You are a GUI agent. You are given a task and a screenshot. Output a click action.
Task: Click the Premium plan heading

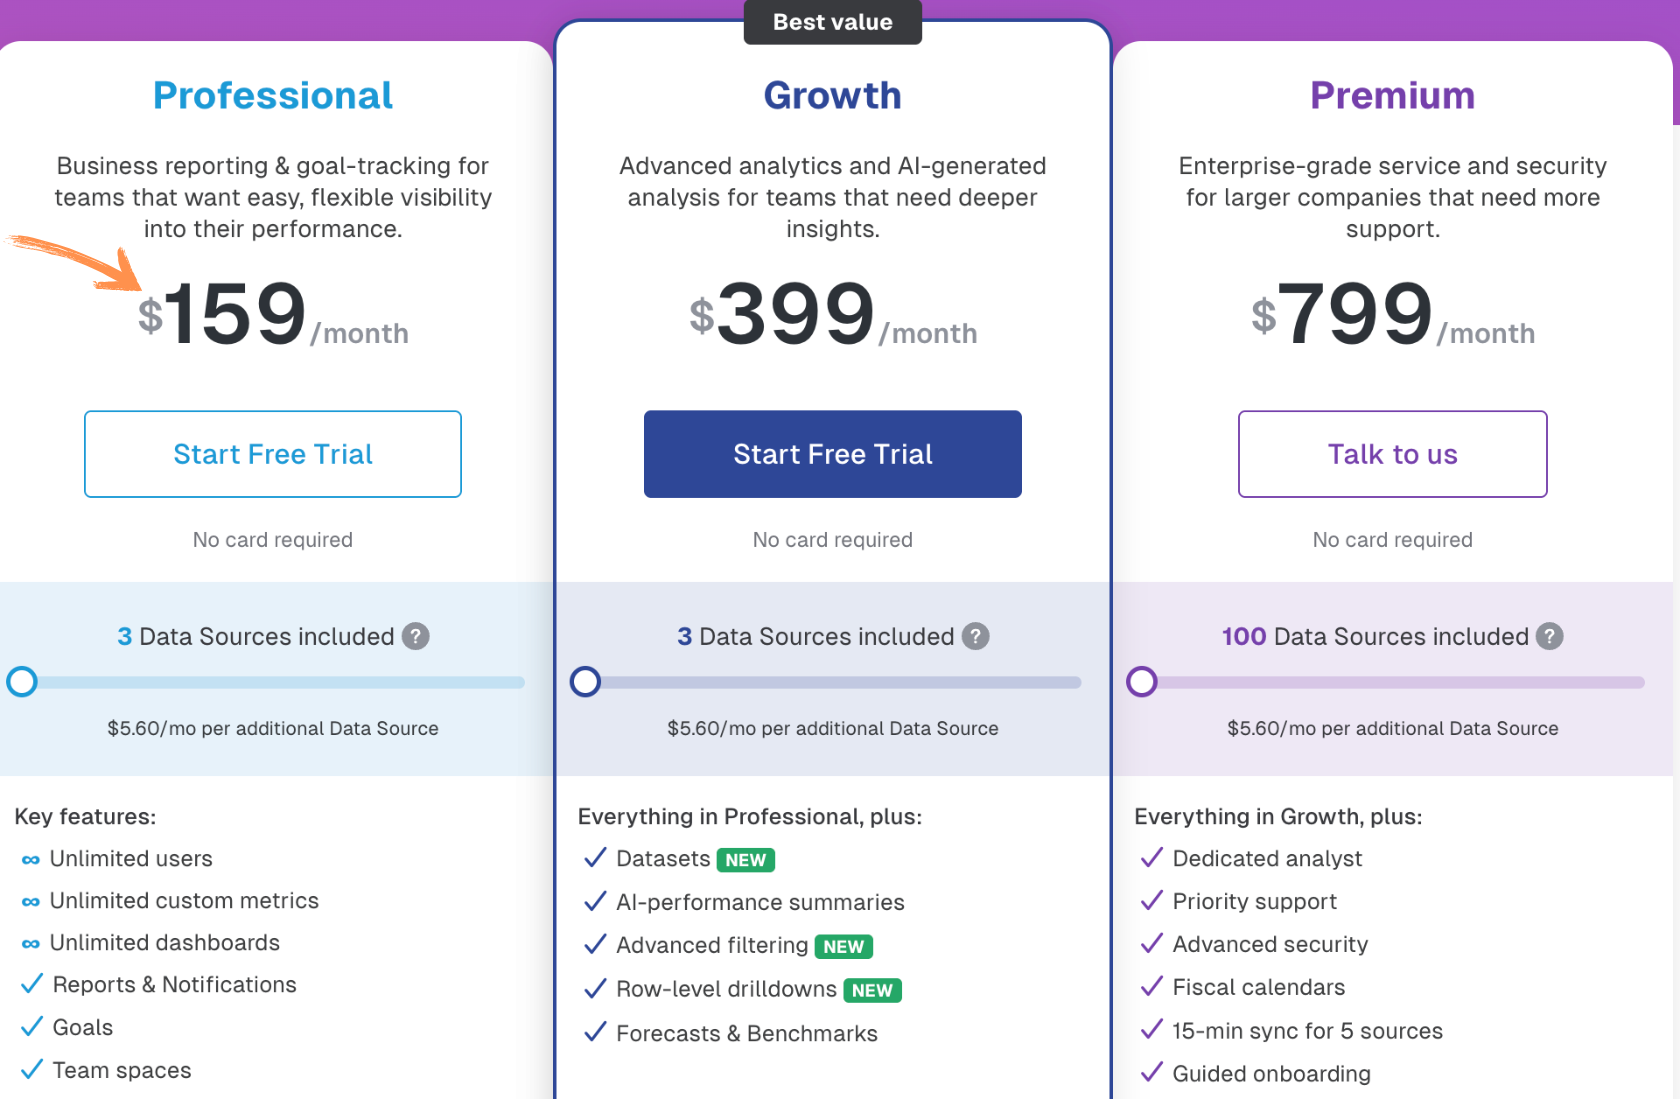coord(1392,96)
